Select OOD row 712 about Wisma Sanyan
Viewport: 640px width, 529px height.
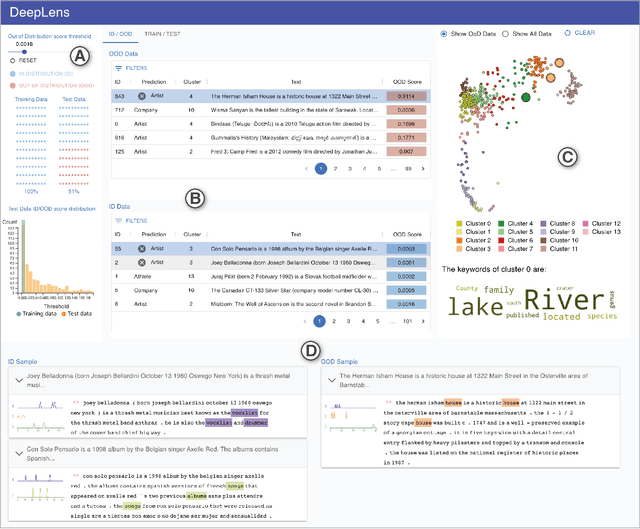point(271,110)
